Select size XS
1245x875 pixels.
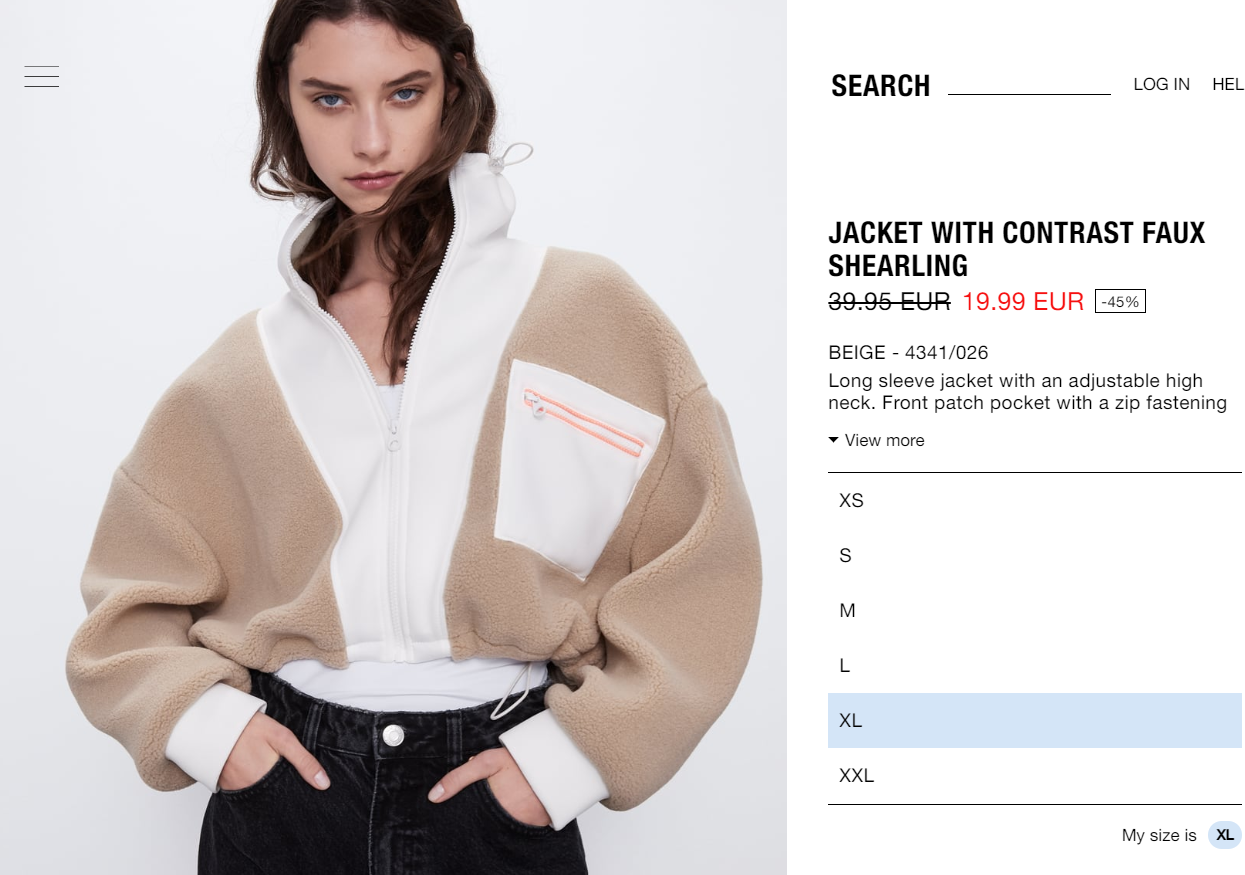click(1035, 501)
